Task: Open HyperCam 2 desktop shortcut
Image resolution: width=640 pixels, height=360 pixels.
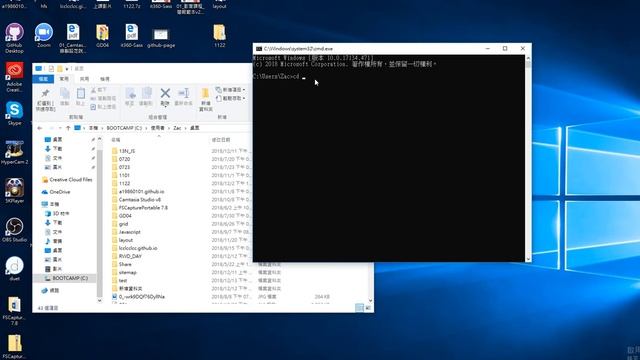Action: click(14, 152)
